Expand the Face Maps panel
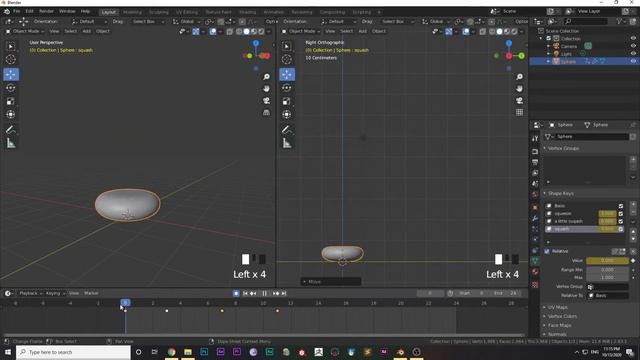This screenshot has height=360, width=640. coord(559,325)
